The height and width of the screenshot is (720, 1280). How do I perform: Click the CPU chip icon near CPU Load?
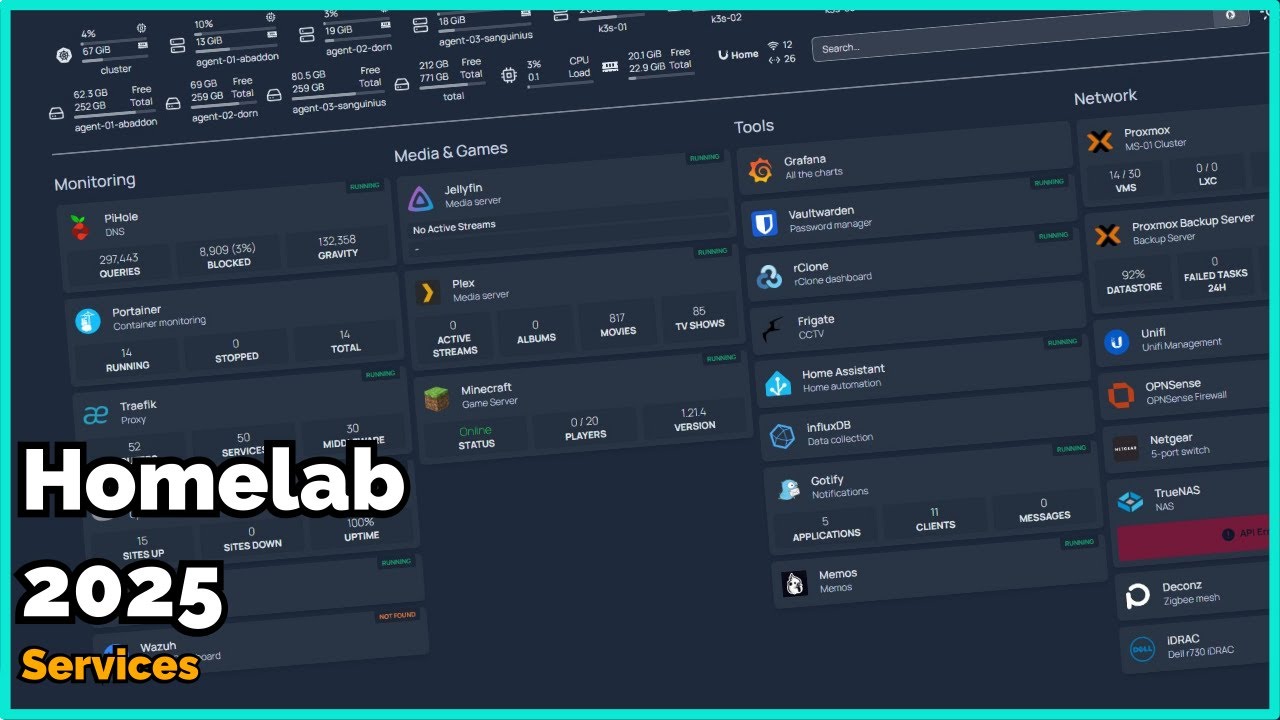point(509,75)
